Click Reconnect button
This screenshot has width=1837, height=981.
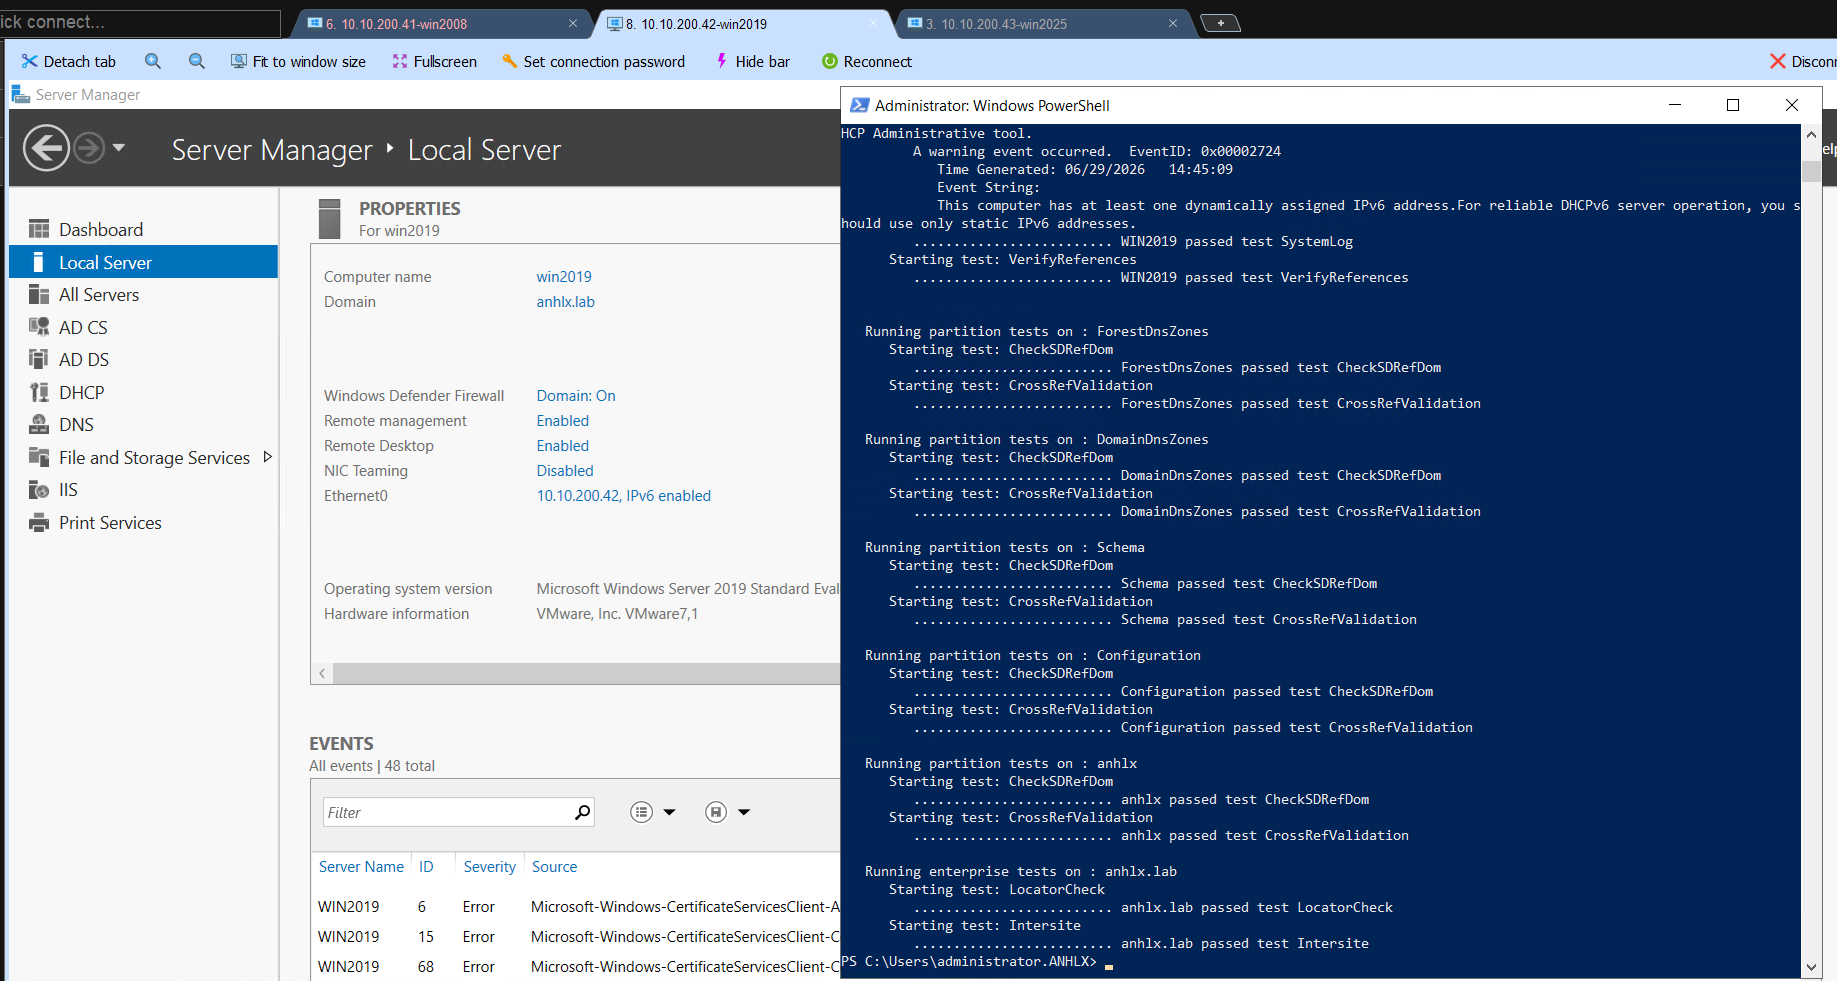[866, 61]
